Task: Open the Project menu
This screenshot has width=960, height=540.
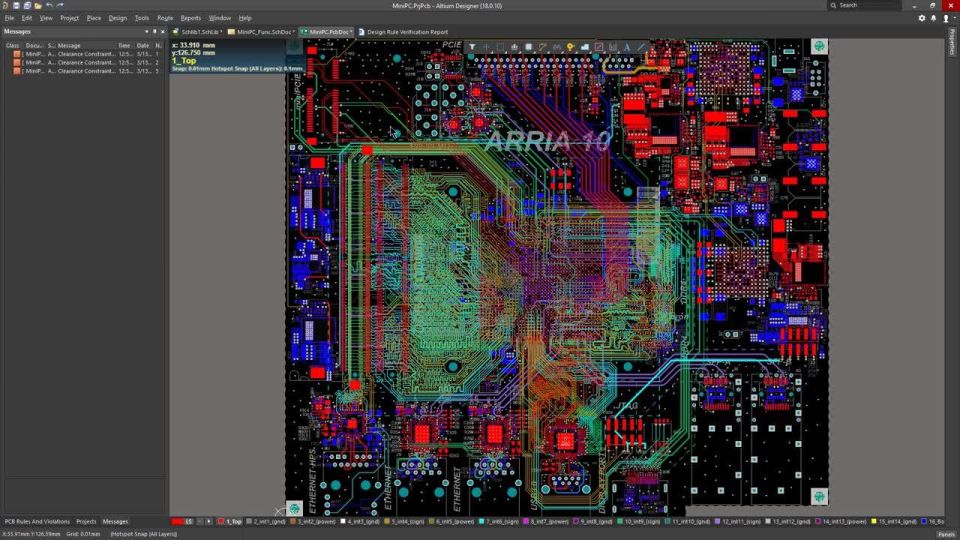Action: pyautogui.click(x=69, y=18)
